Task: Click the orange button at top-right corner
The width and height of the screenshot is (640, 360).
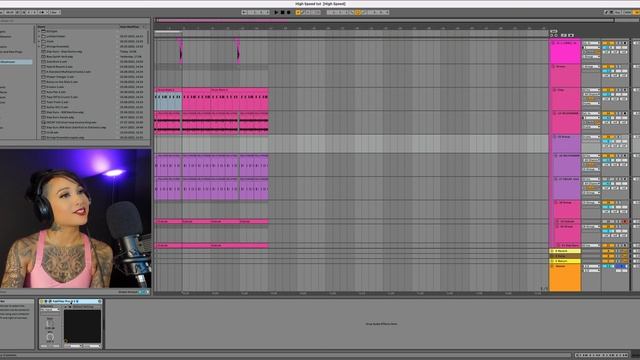Action: pos(636,13)
